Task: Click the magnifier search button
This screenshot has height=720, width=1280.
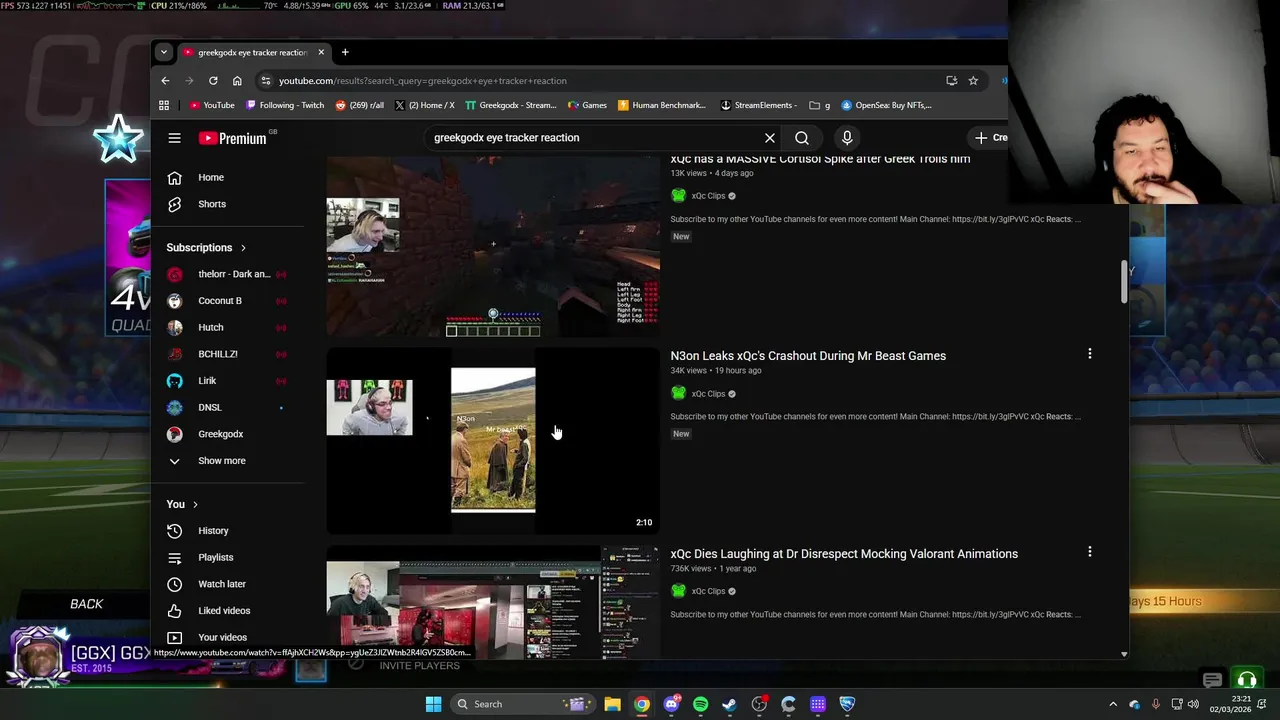Action: point(802,138)
